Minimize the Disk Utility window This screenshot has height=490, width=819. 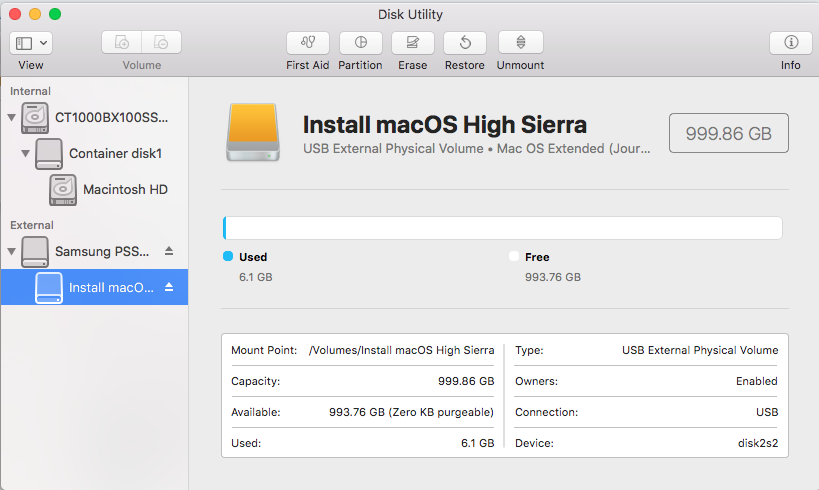point(35,14)
